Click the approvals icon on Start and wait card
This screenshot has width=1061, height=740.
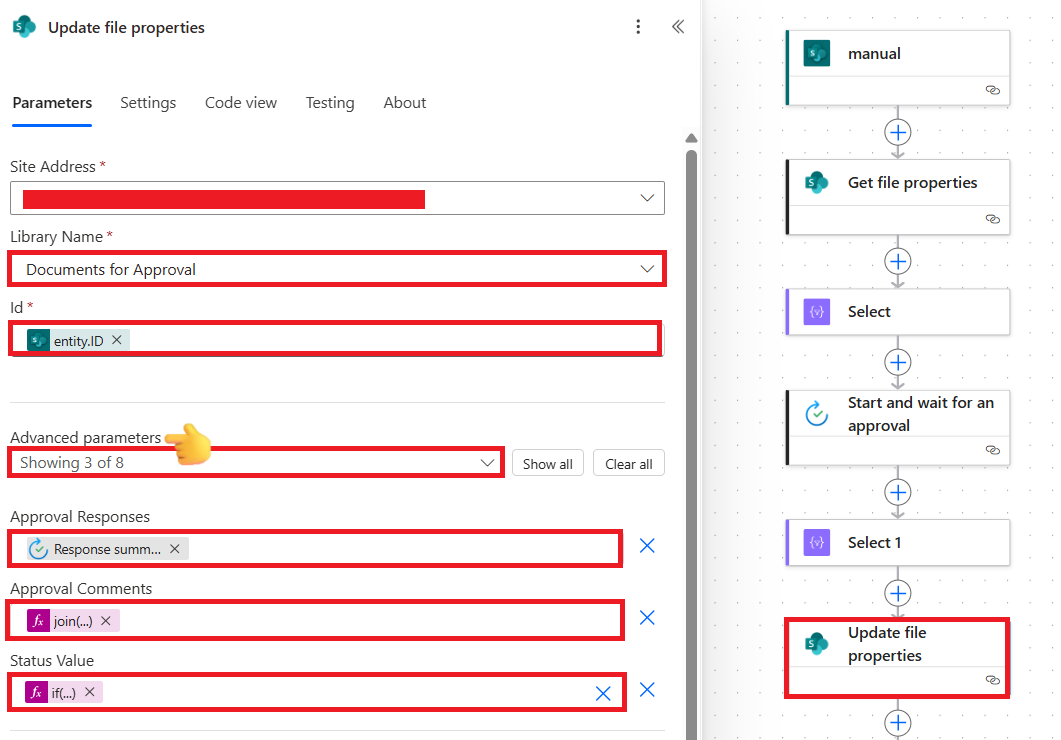click(817, 413)
